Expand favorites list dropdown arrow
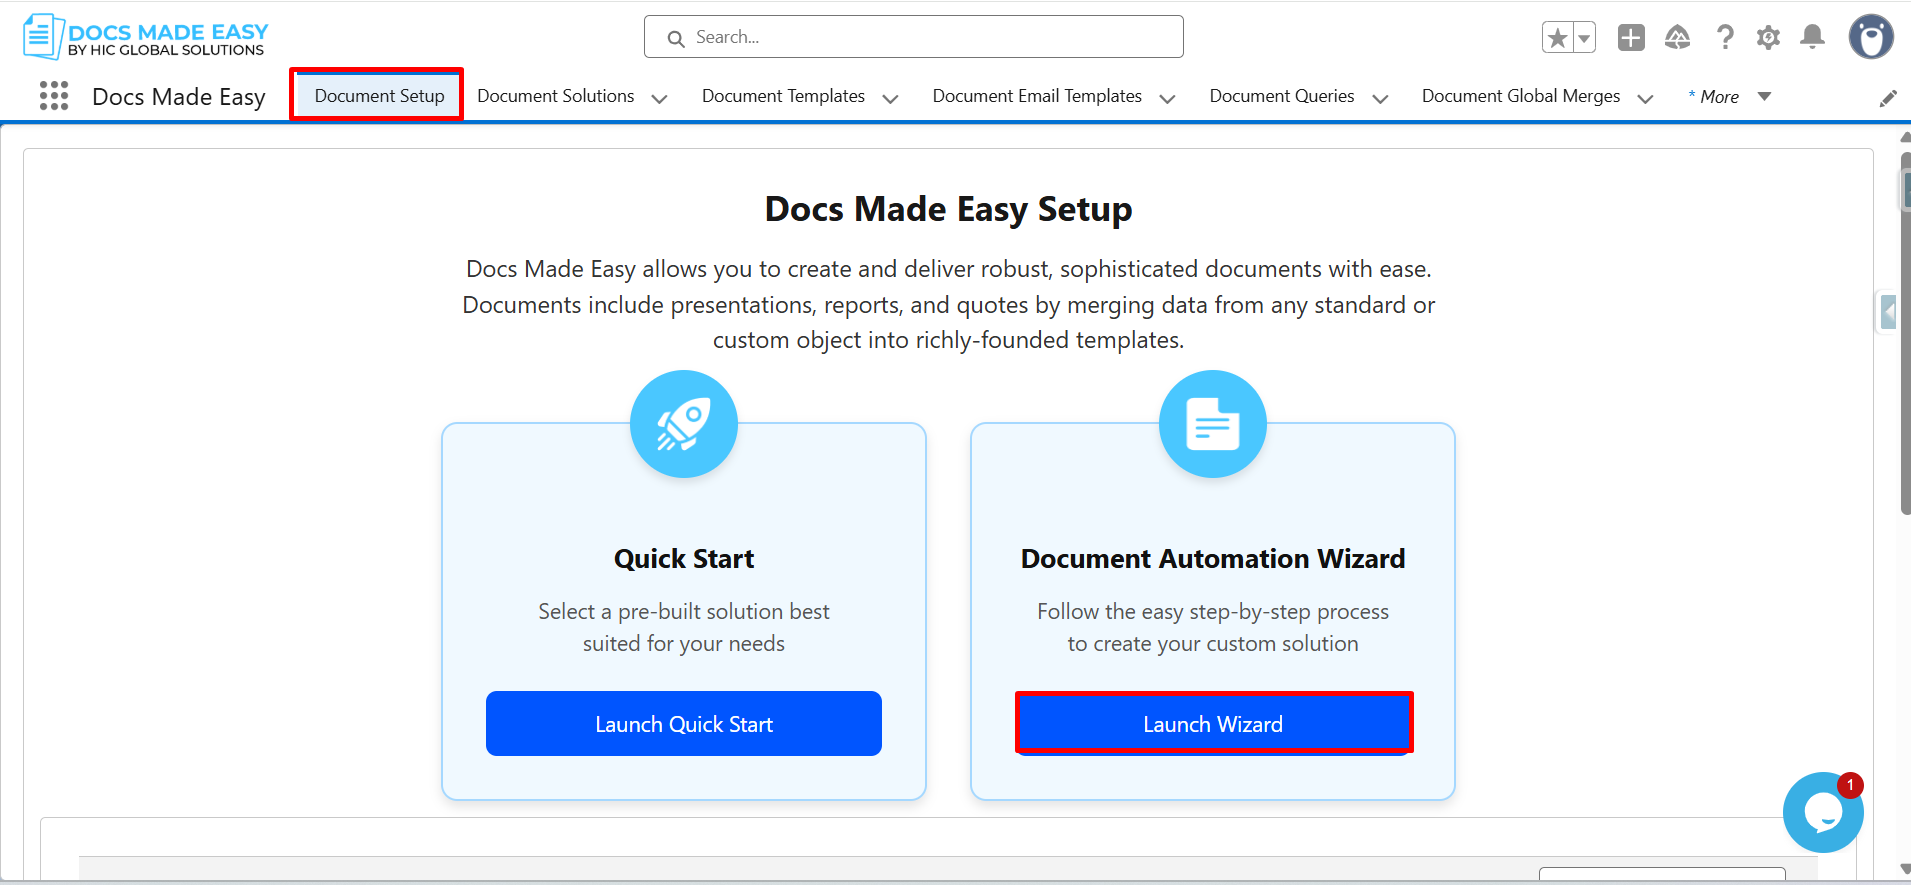Screen dimensions: 1911x885 click(1584, 38)
